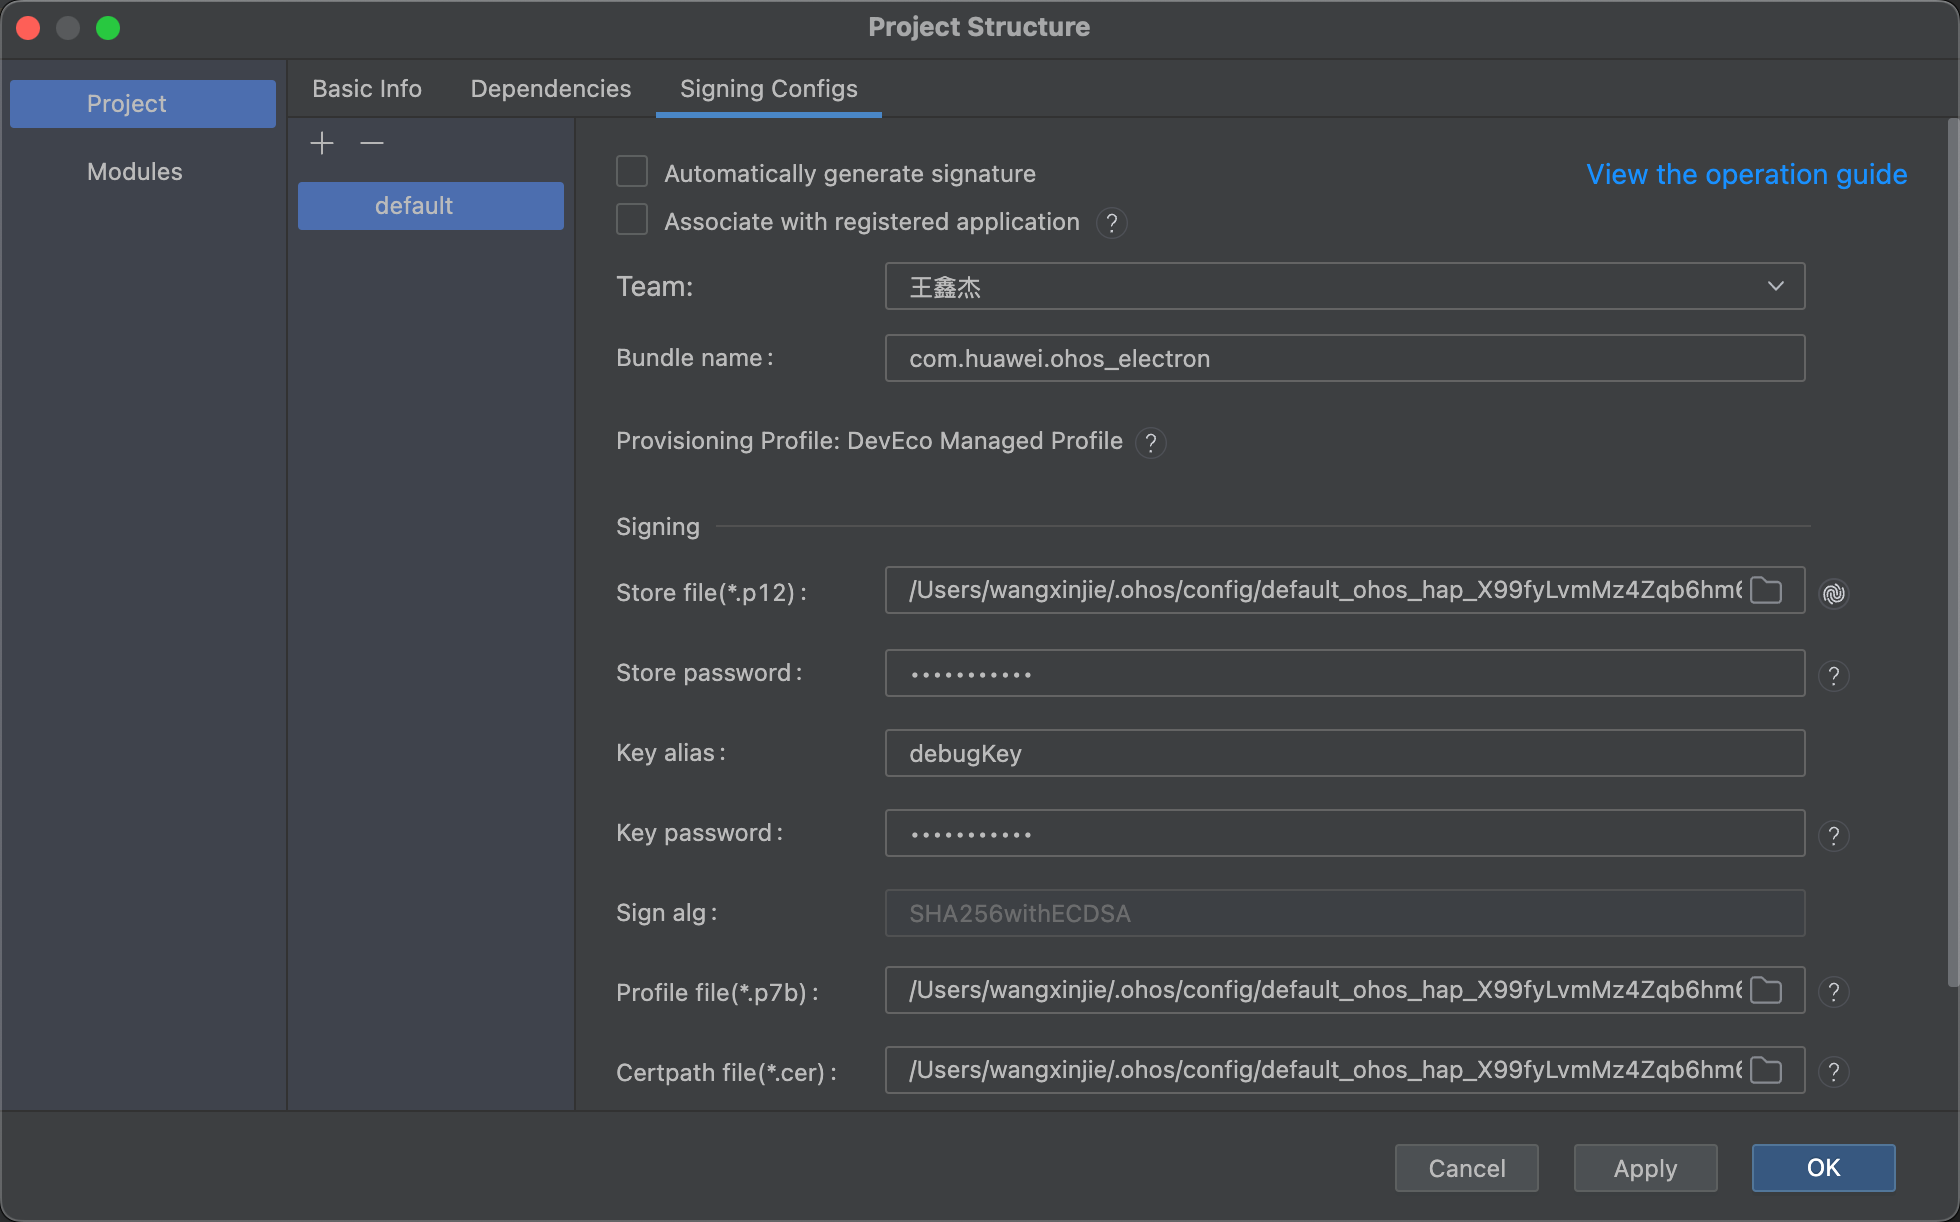Expand the Team dropdown
This screenshot has width=1960, height=1222.
coord(1775,287)
